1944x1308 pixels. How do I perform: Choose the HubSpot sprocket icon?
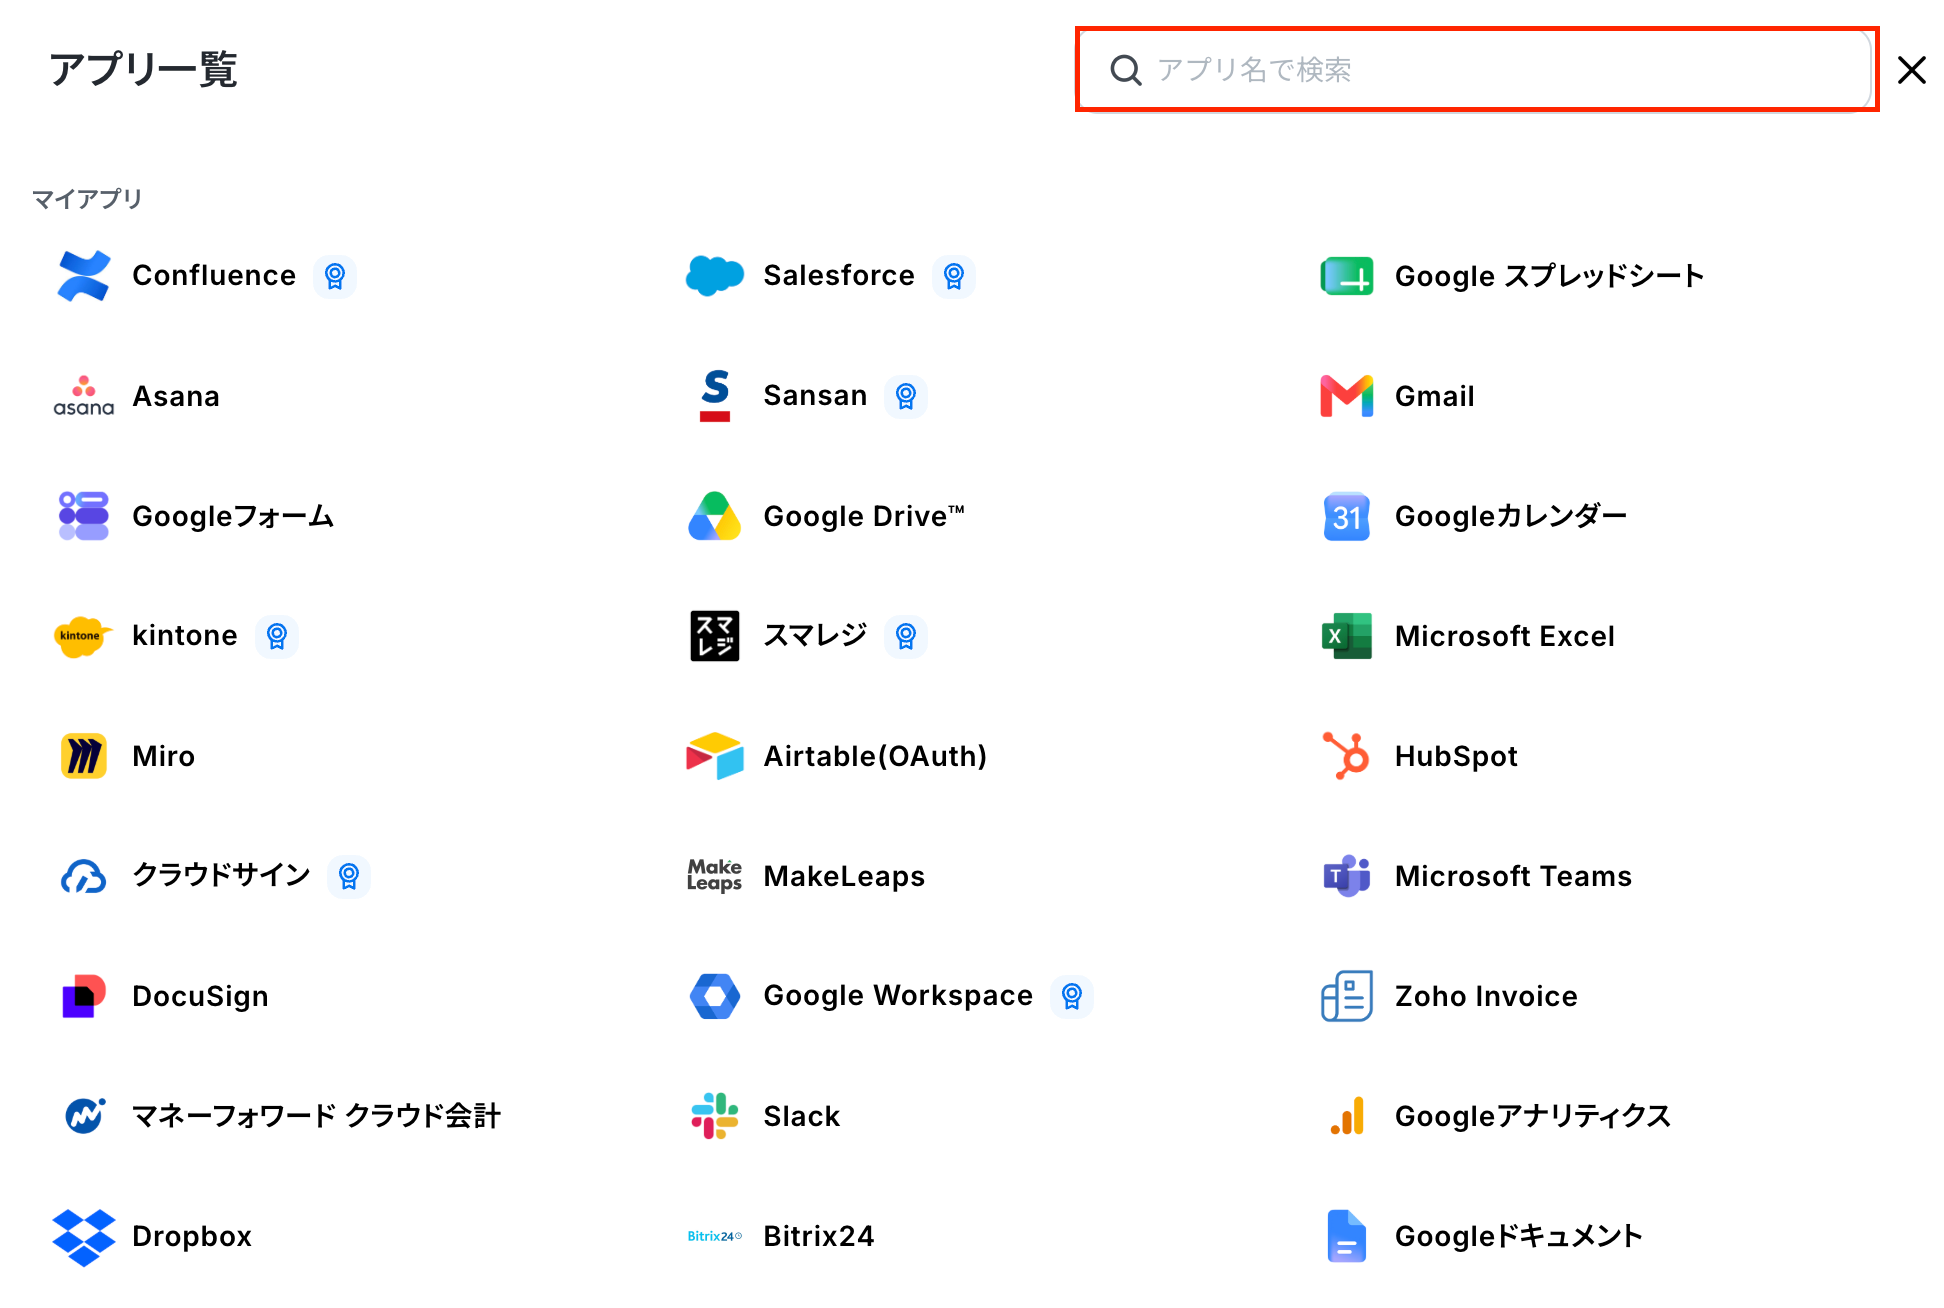(1347, 756)
